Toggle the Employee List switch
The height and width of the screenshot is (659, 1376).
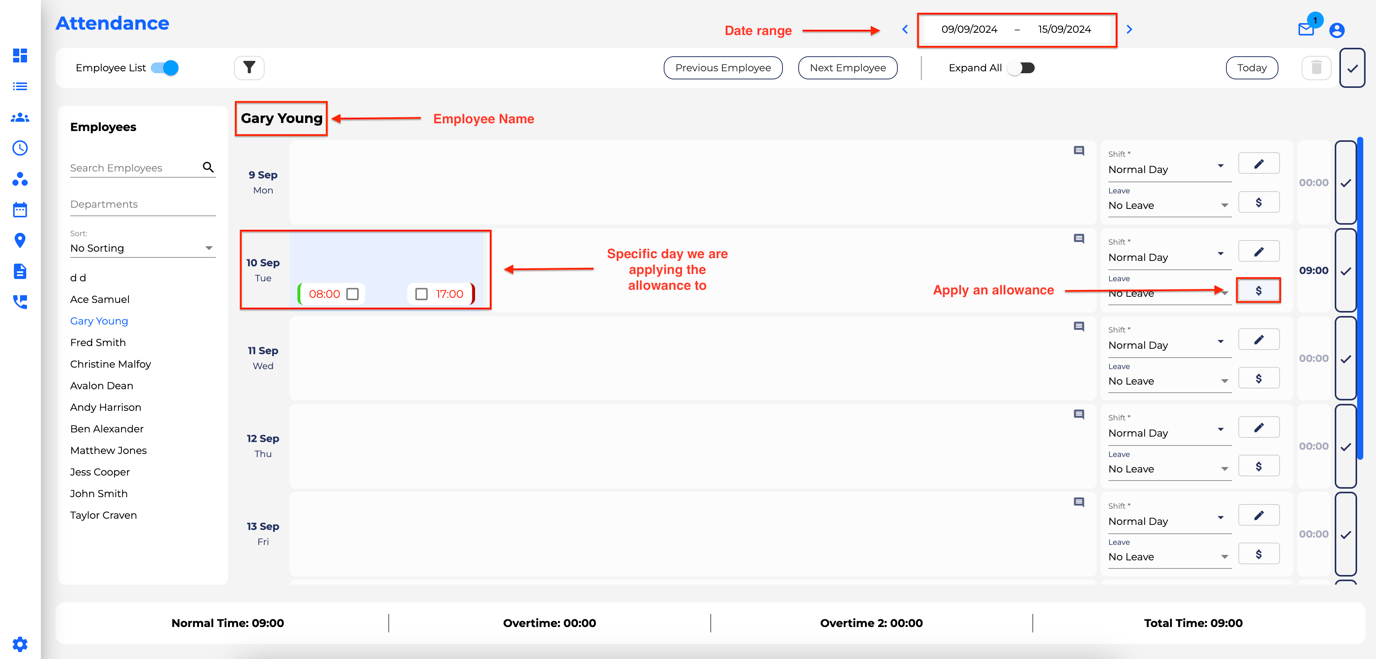(x=165, y=68)
